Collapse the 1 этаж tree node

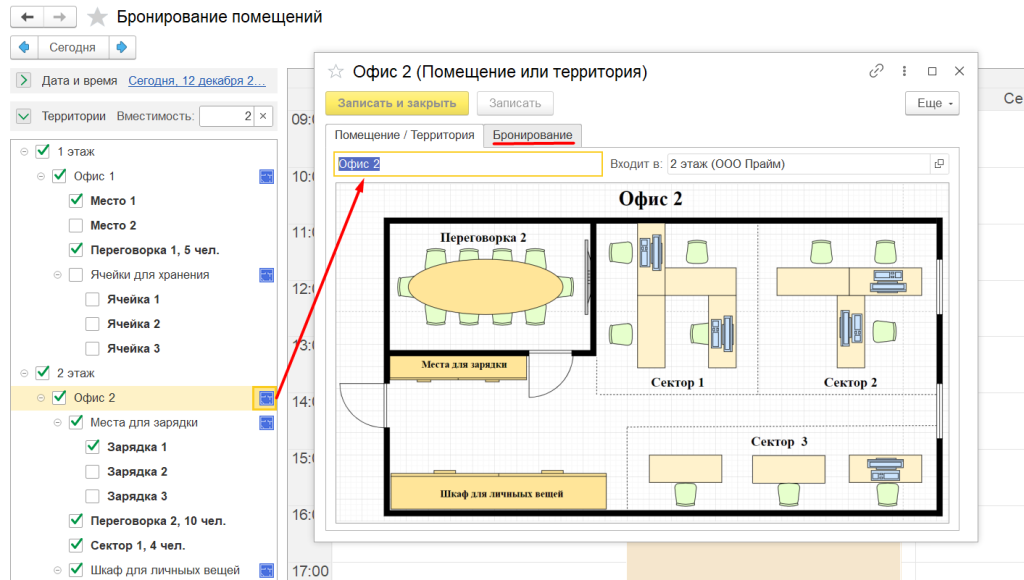24,152
